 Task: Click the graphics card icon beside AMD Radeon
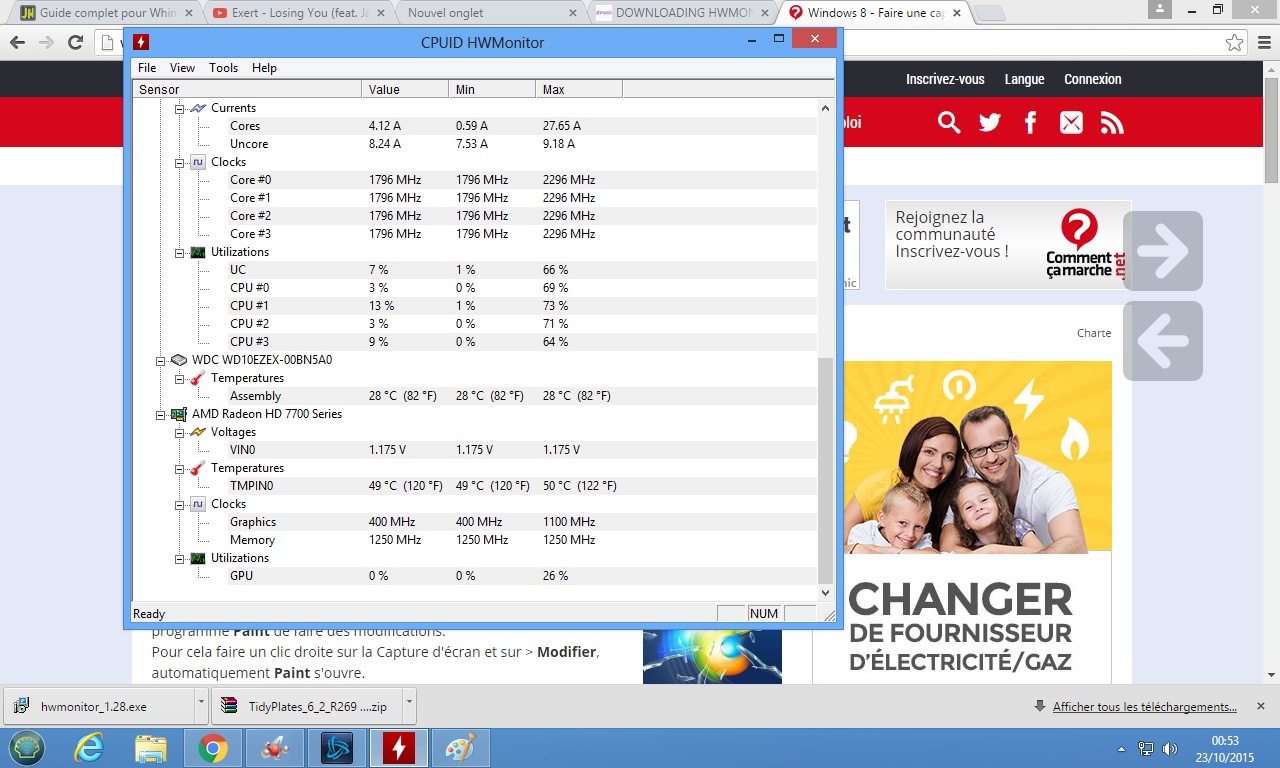(x=178, y=414)
